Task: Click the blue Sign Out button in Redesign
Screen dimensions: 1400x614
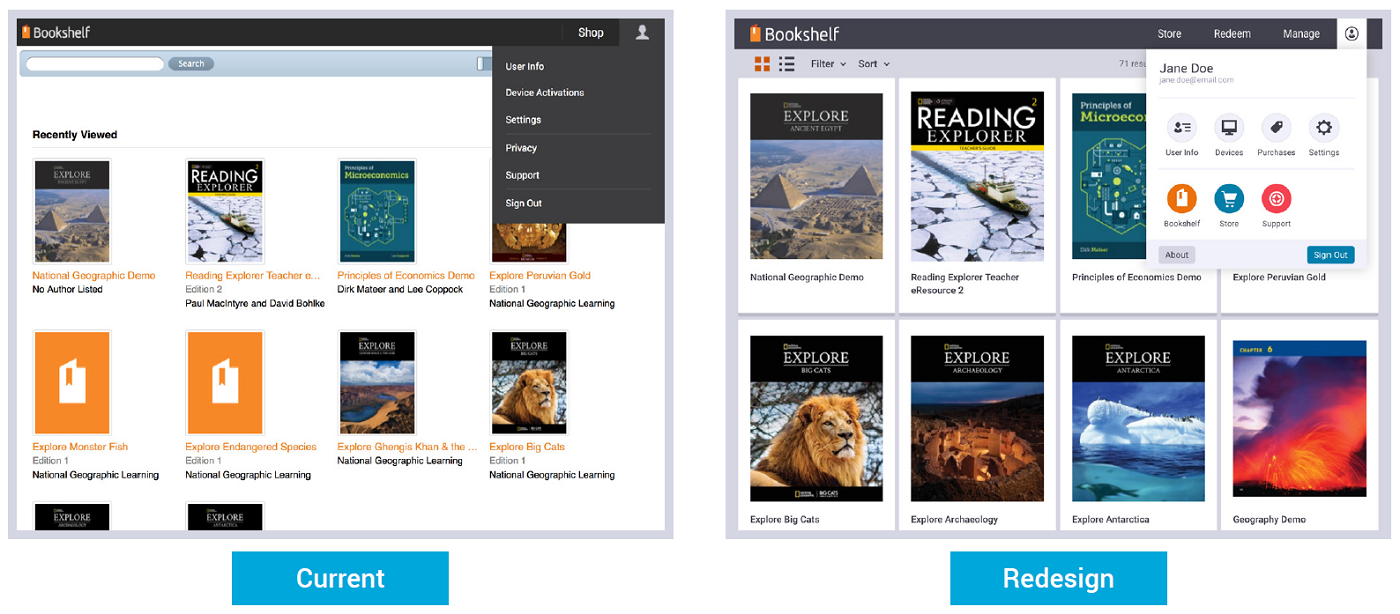Action: pos(1330,255)
